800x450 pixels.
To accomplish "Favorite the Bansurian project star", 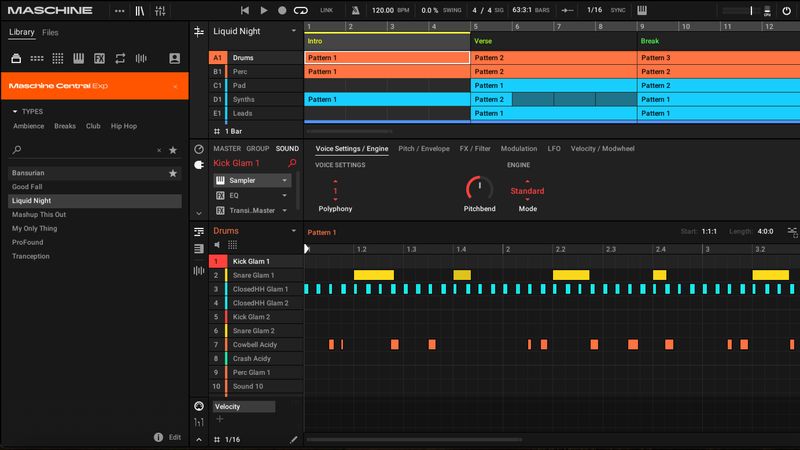I will click(x=173, y=173).
